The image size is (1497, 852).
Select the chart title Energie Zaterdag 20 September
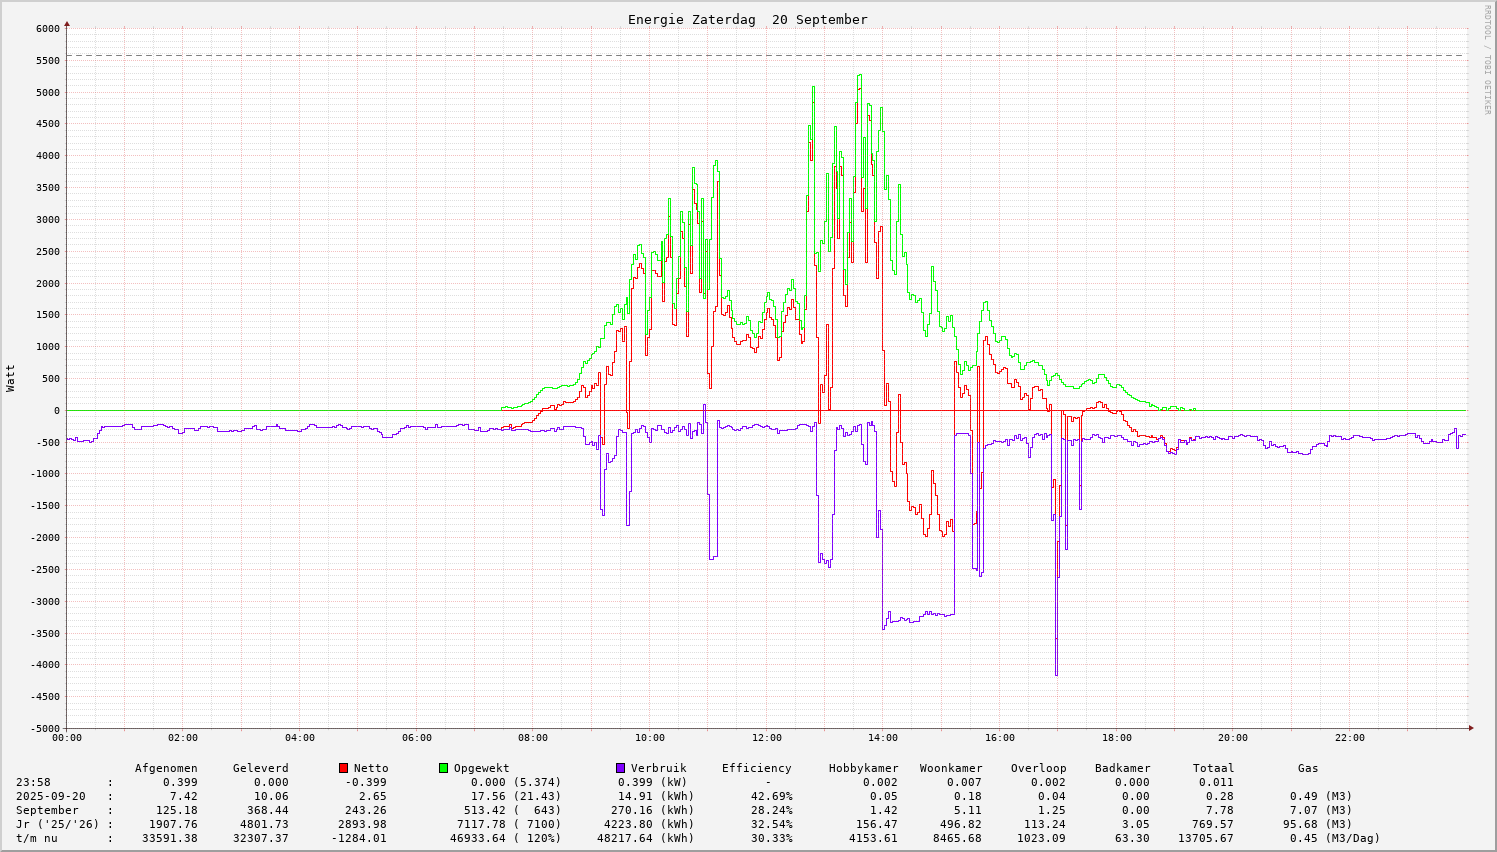pyautogui.click(x=747, y=20)
